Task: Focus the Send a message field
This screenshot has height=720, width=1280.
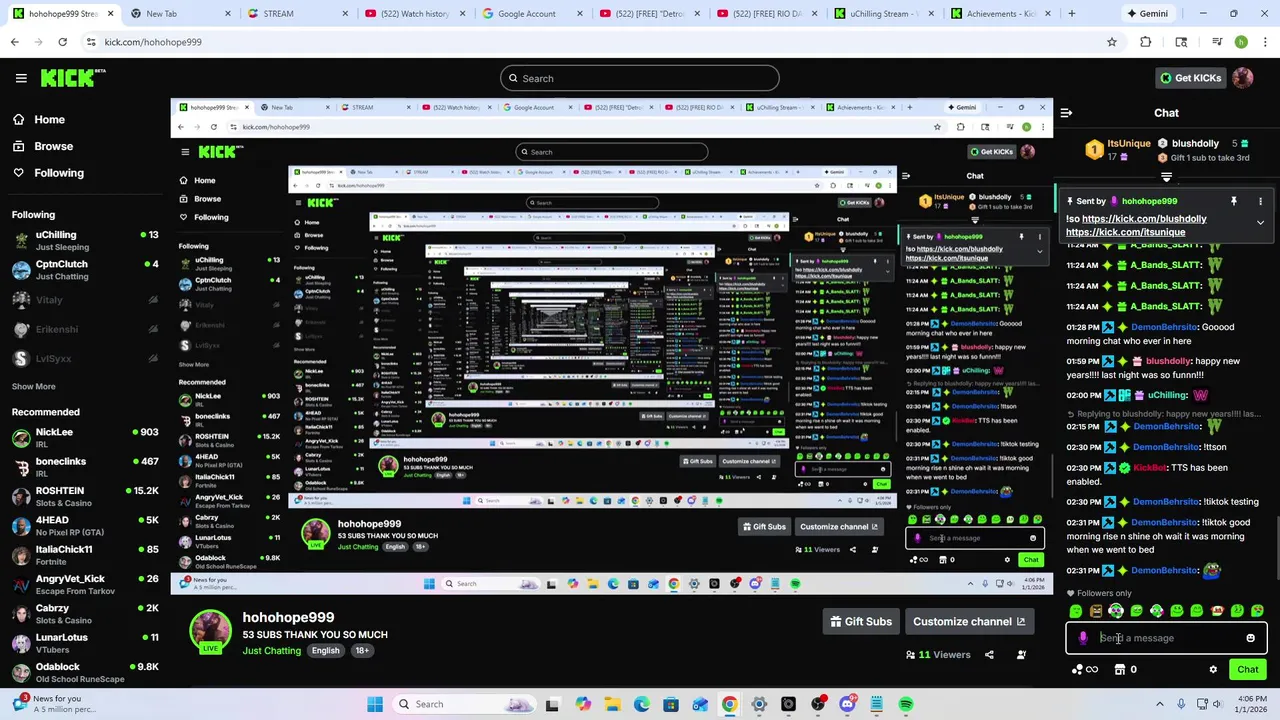Action: tap(1166, 638)
